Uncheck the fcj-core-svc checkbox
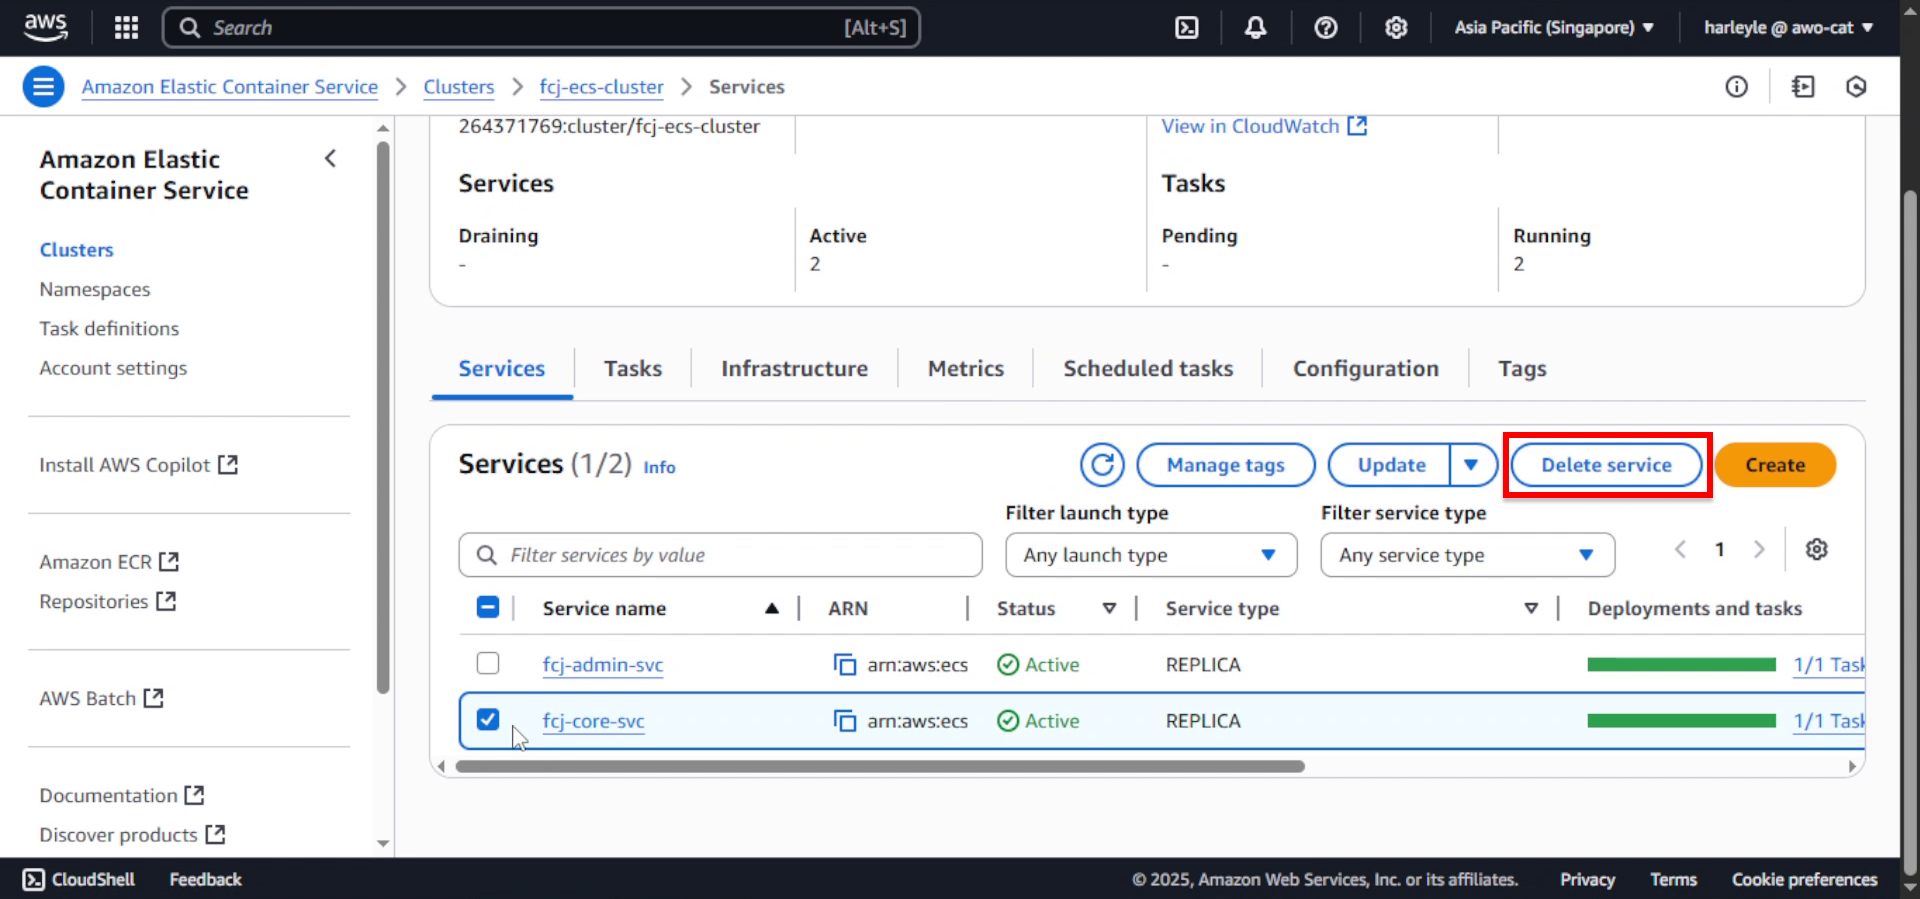 point(488,719)
